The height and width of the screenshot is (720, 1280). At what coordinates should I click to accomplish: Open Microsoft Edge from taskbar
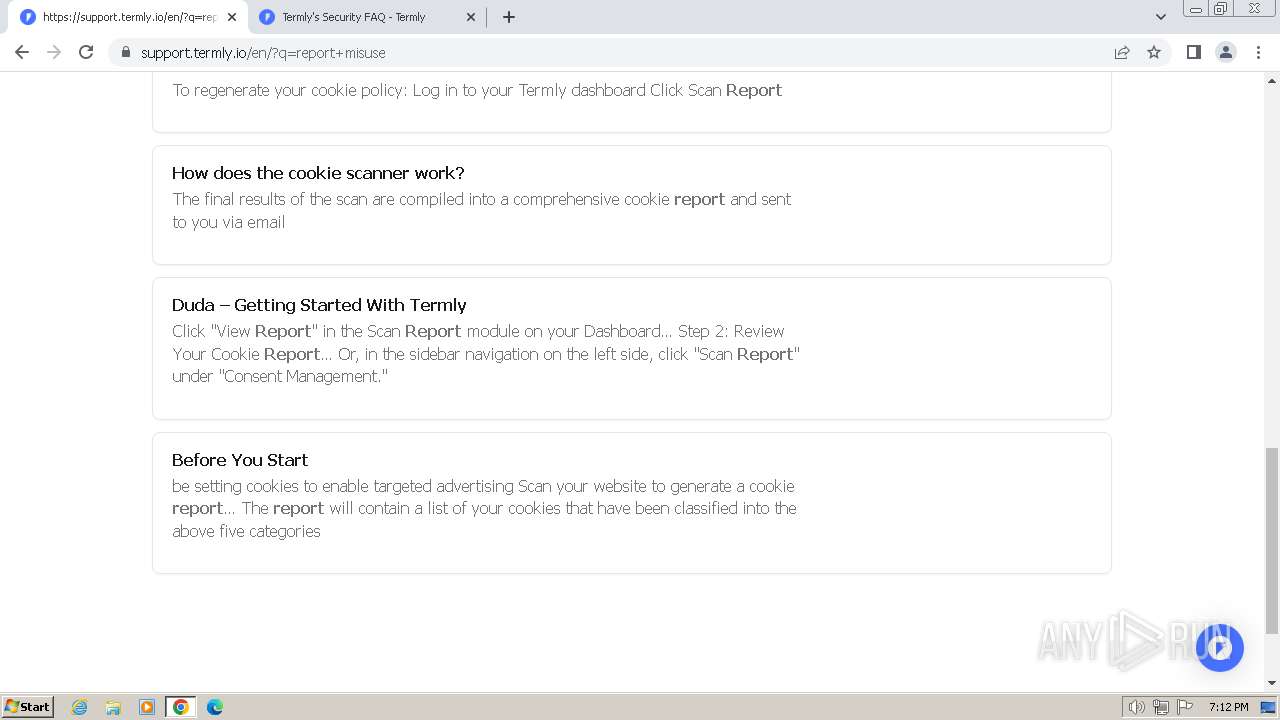click(215, 707)
